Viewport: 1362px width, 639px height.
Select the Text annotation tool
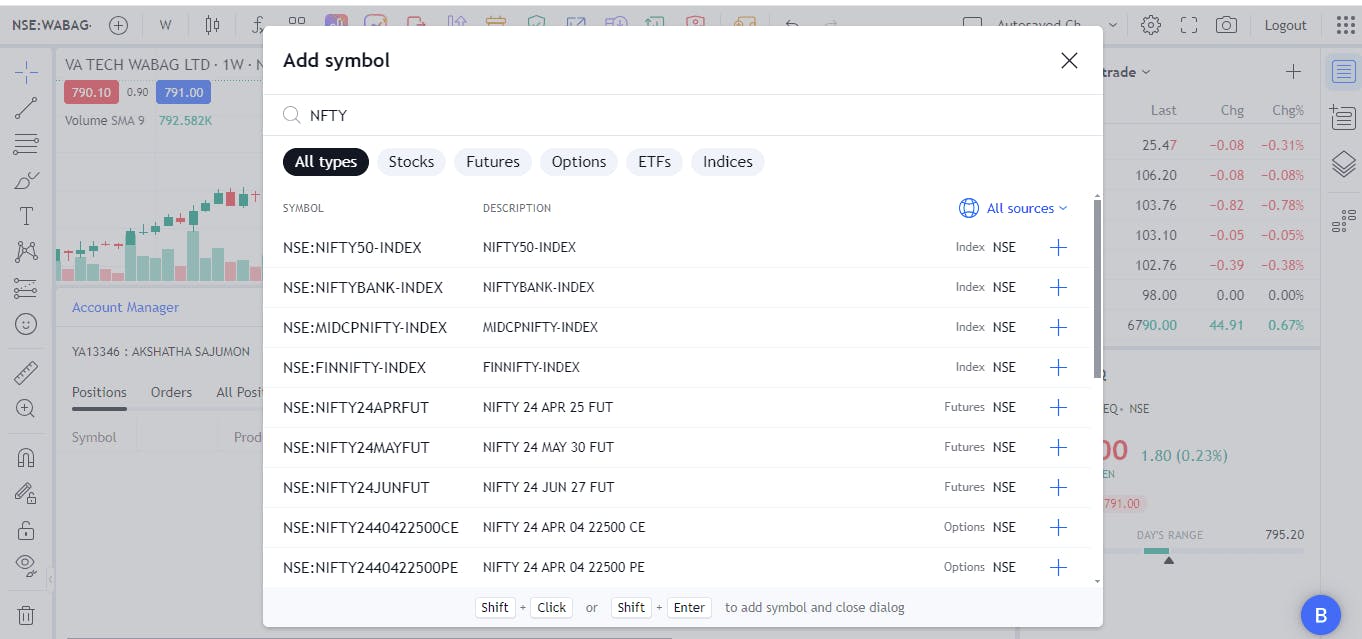pyautogui.click(x=27, y=216)
